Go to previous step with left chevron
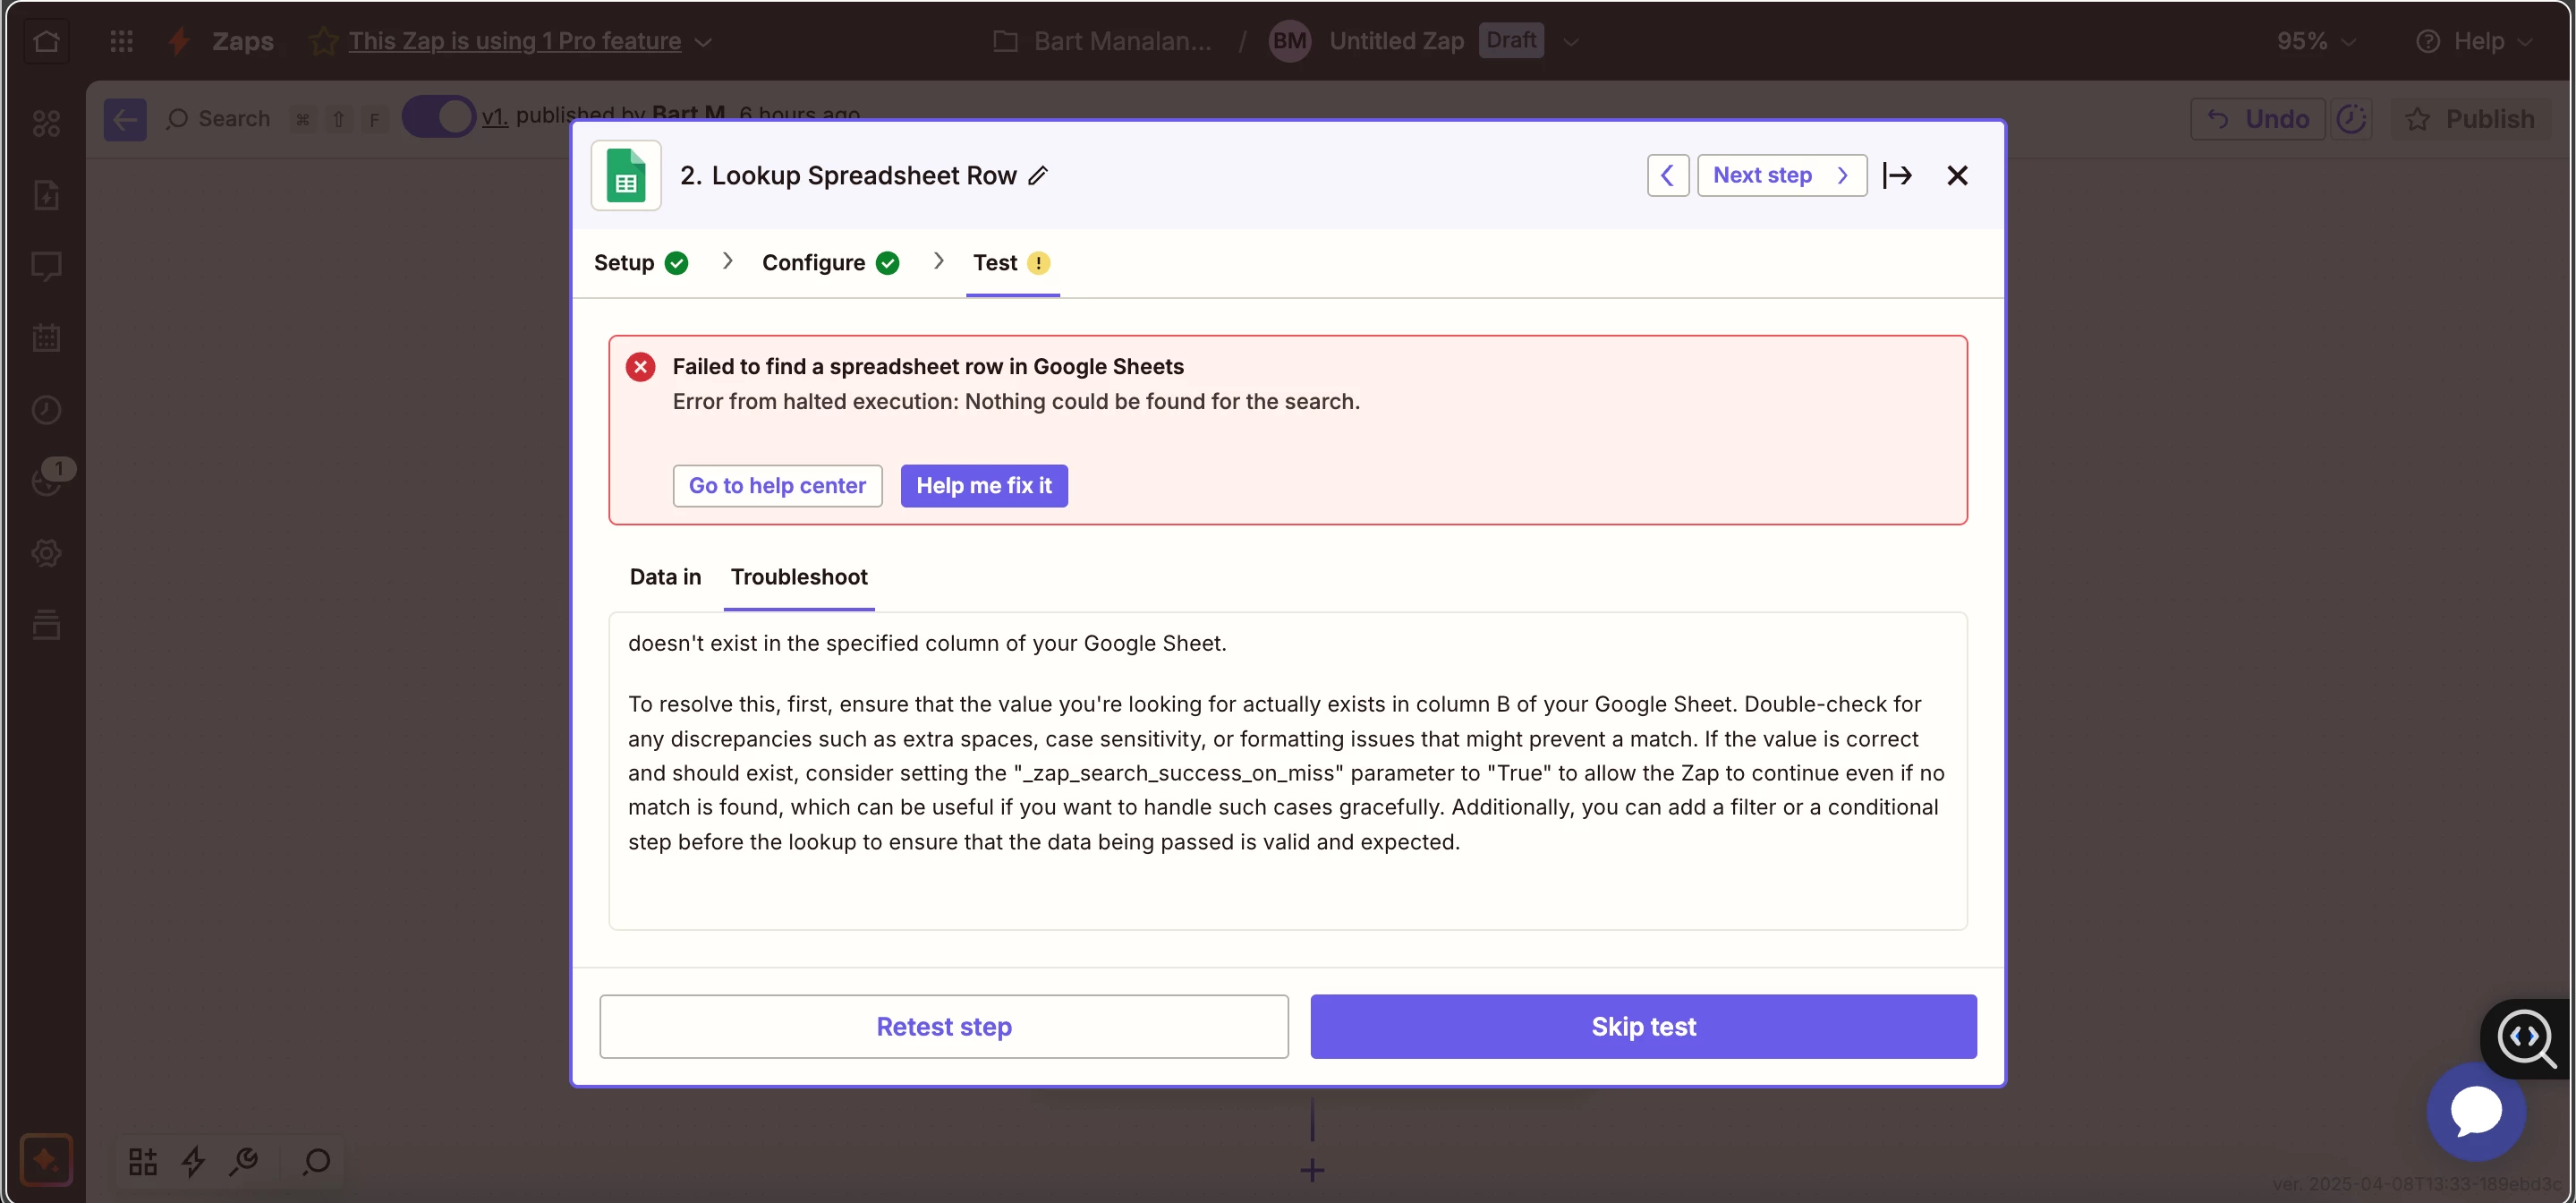 point(1668,175)
